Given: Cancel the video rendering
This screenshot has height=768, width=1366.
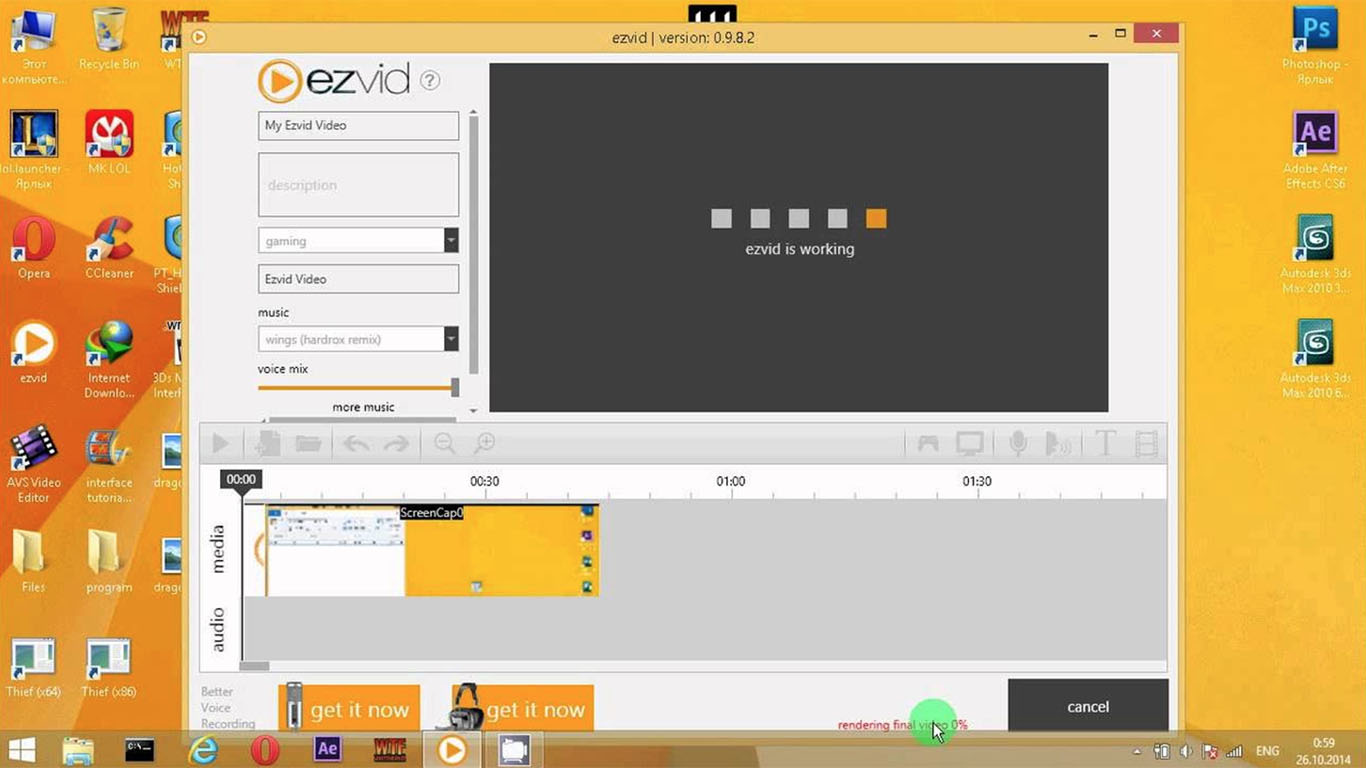Looking at the screenshot, I should point(1087,706).
